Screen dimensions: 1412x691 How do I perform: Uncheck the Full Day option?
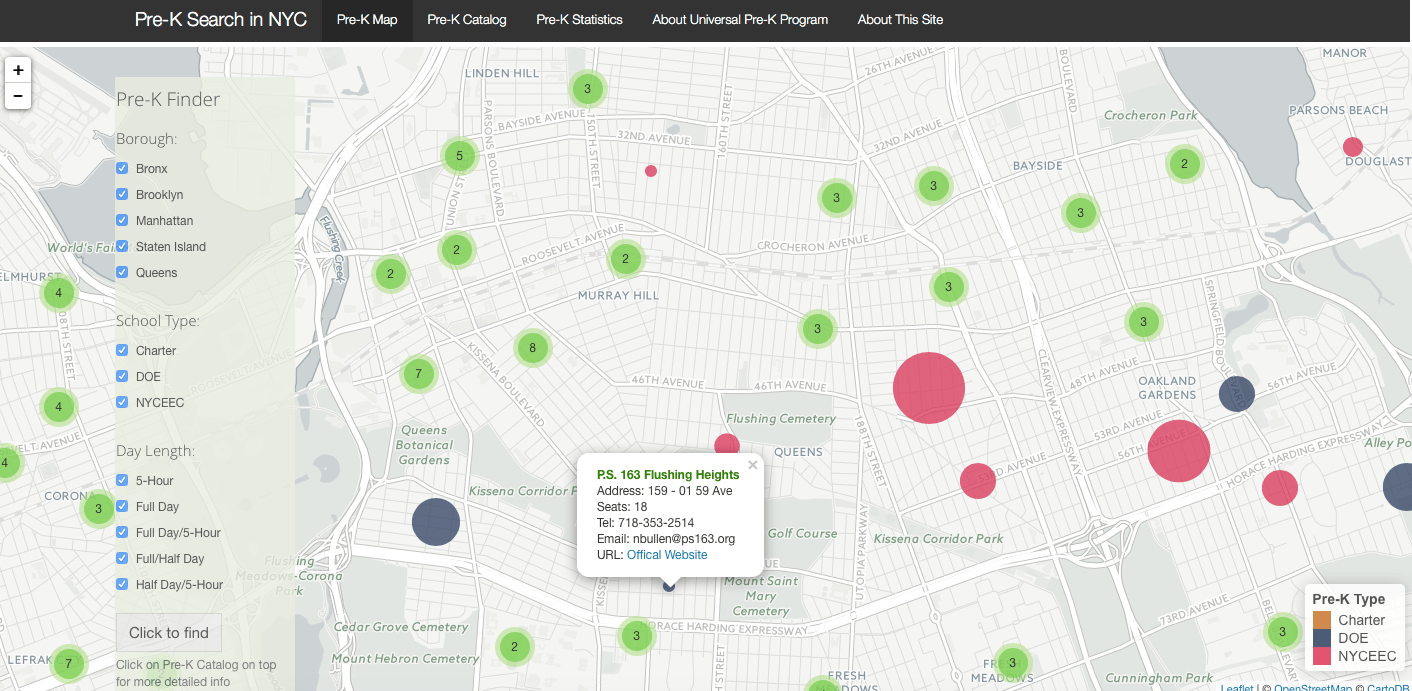click(x=122, y=507)
